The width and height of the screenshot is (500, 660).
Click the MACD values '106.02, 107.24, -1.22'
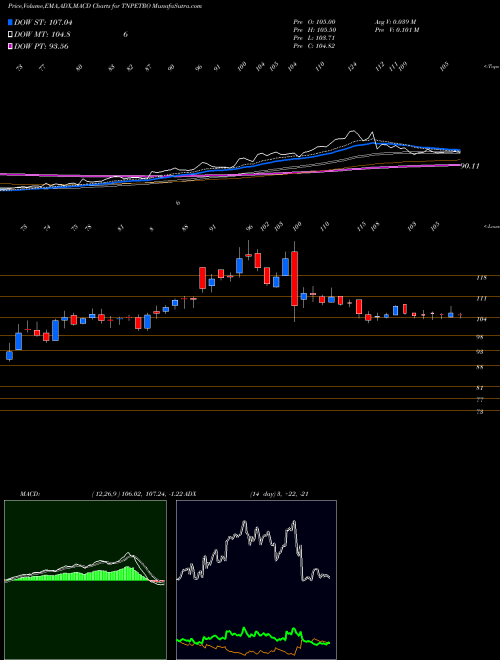pyautogui.click(x=155, y=494)
